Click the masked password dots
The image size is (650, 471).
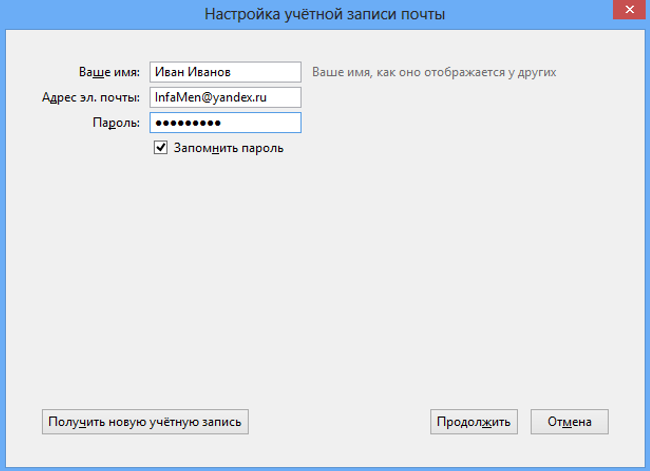click(187, 122)
